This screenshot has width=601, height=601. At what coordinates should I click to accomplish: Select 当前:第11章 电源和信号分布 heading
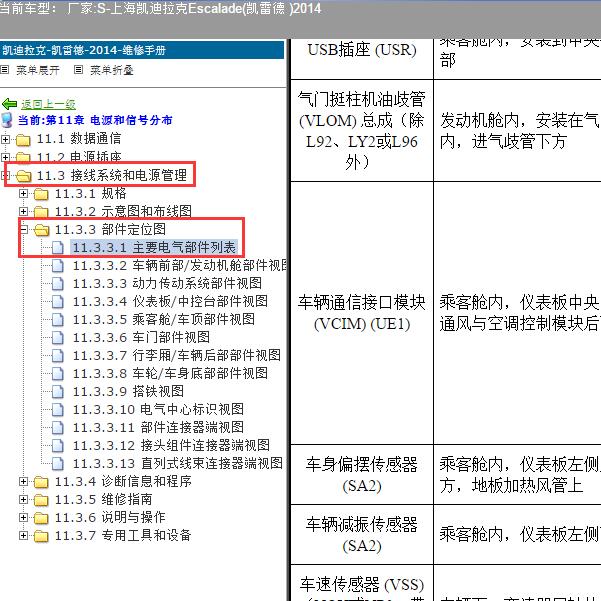95,120
